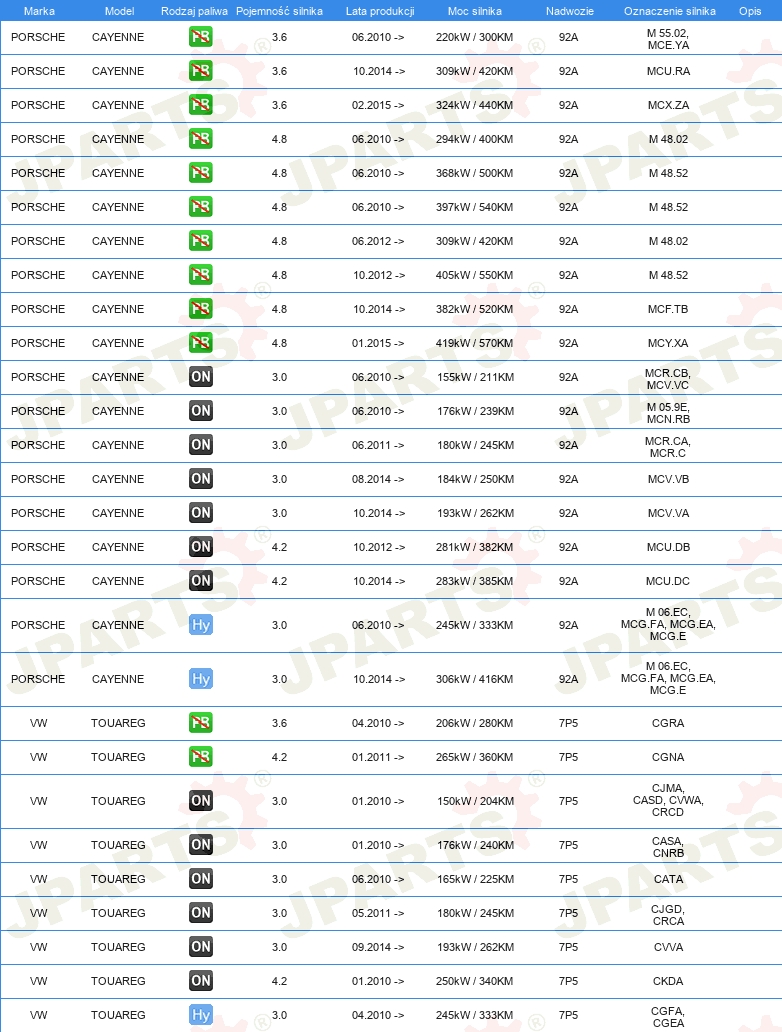The width and height of the screenshot is (782, 1032).
Task: Click diesel ON icon in Touareg CKDA row
Action: pos(201,981)
